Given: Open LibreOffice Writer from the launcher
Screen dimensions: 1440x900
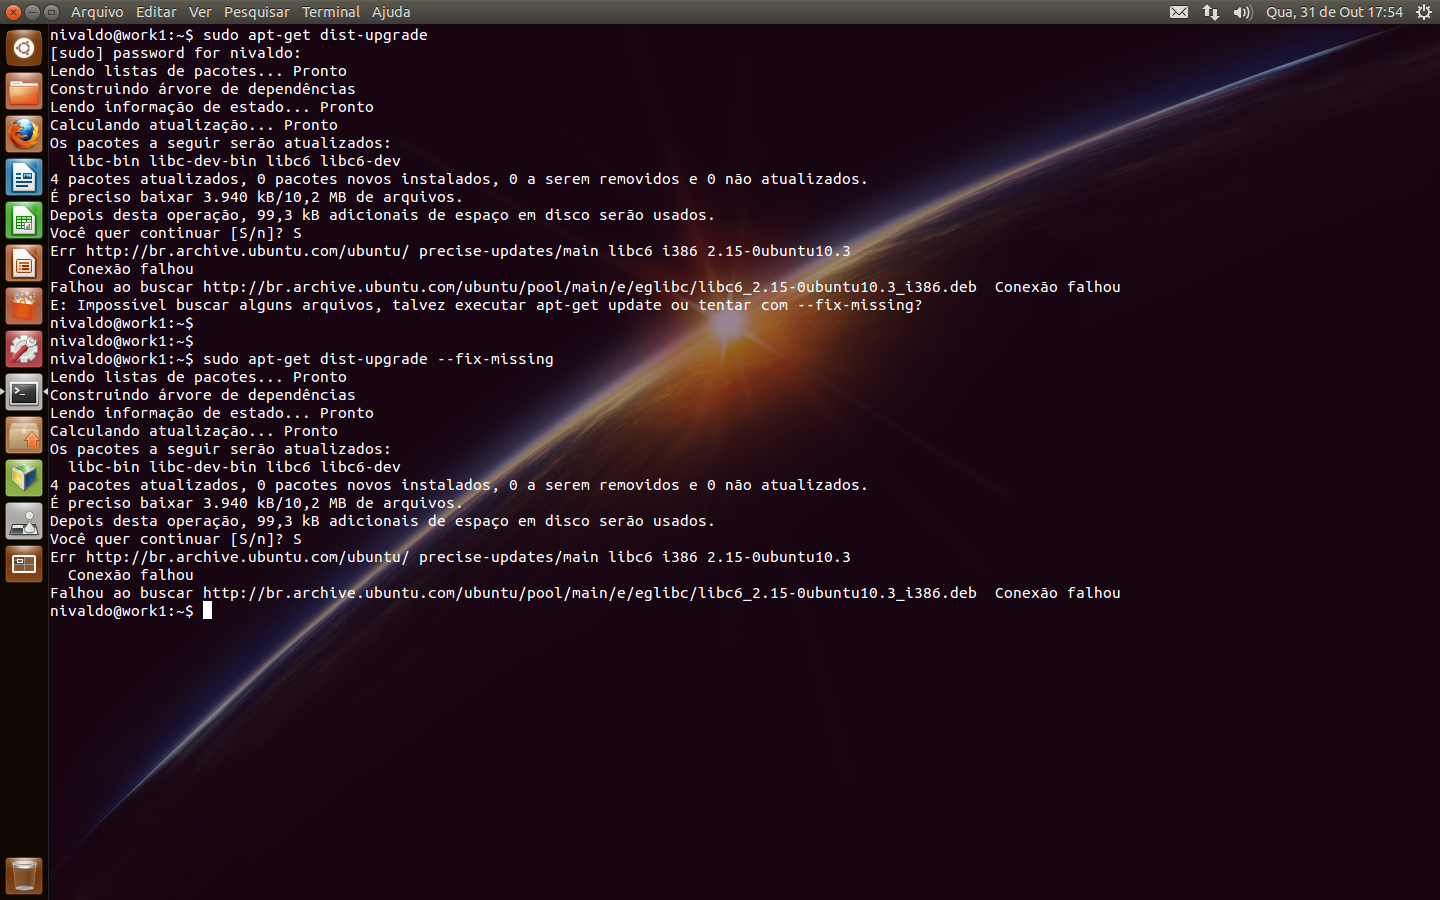Looking at the screenshot, I should [24, 177].
